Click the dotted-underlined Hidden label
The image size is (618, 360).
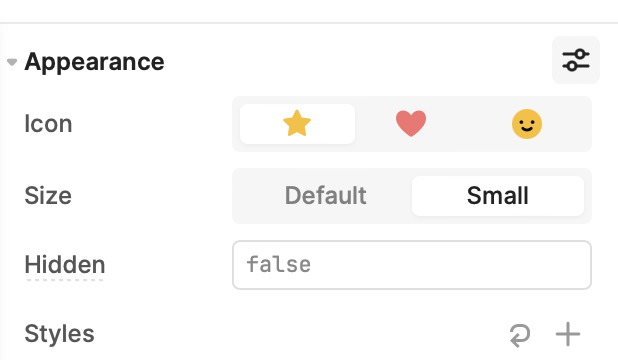[x=65, y=265]
